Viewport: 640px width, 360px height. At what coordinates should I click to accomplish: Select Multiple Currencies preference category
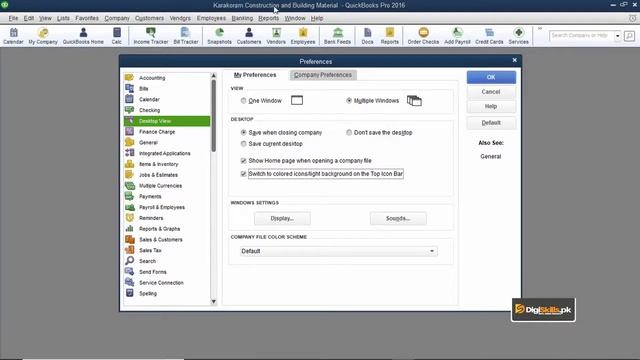[x=167, y=186]
